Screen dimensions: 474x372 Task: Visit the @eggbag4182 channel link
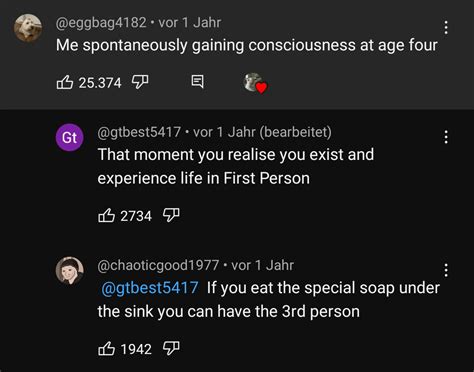coord(101,23)
